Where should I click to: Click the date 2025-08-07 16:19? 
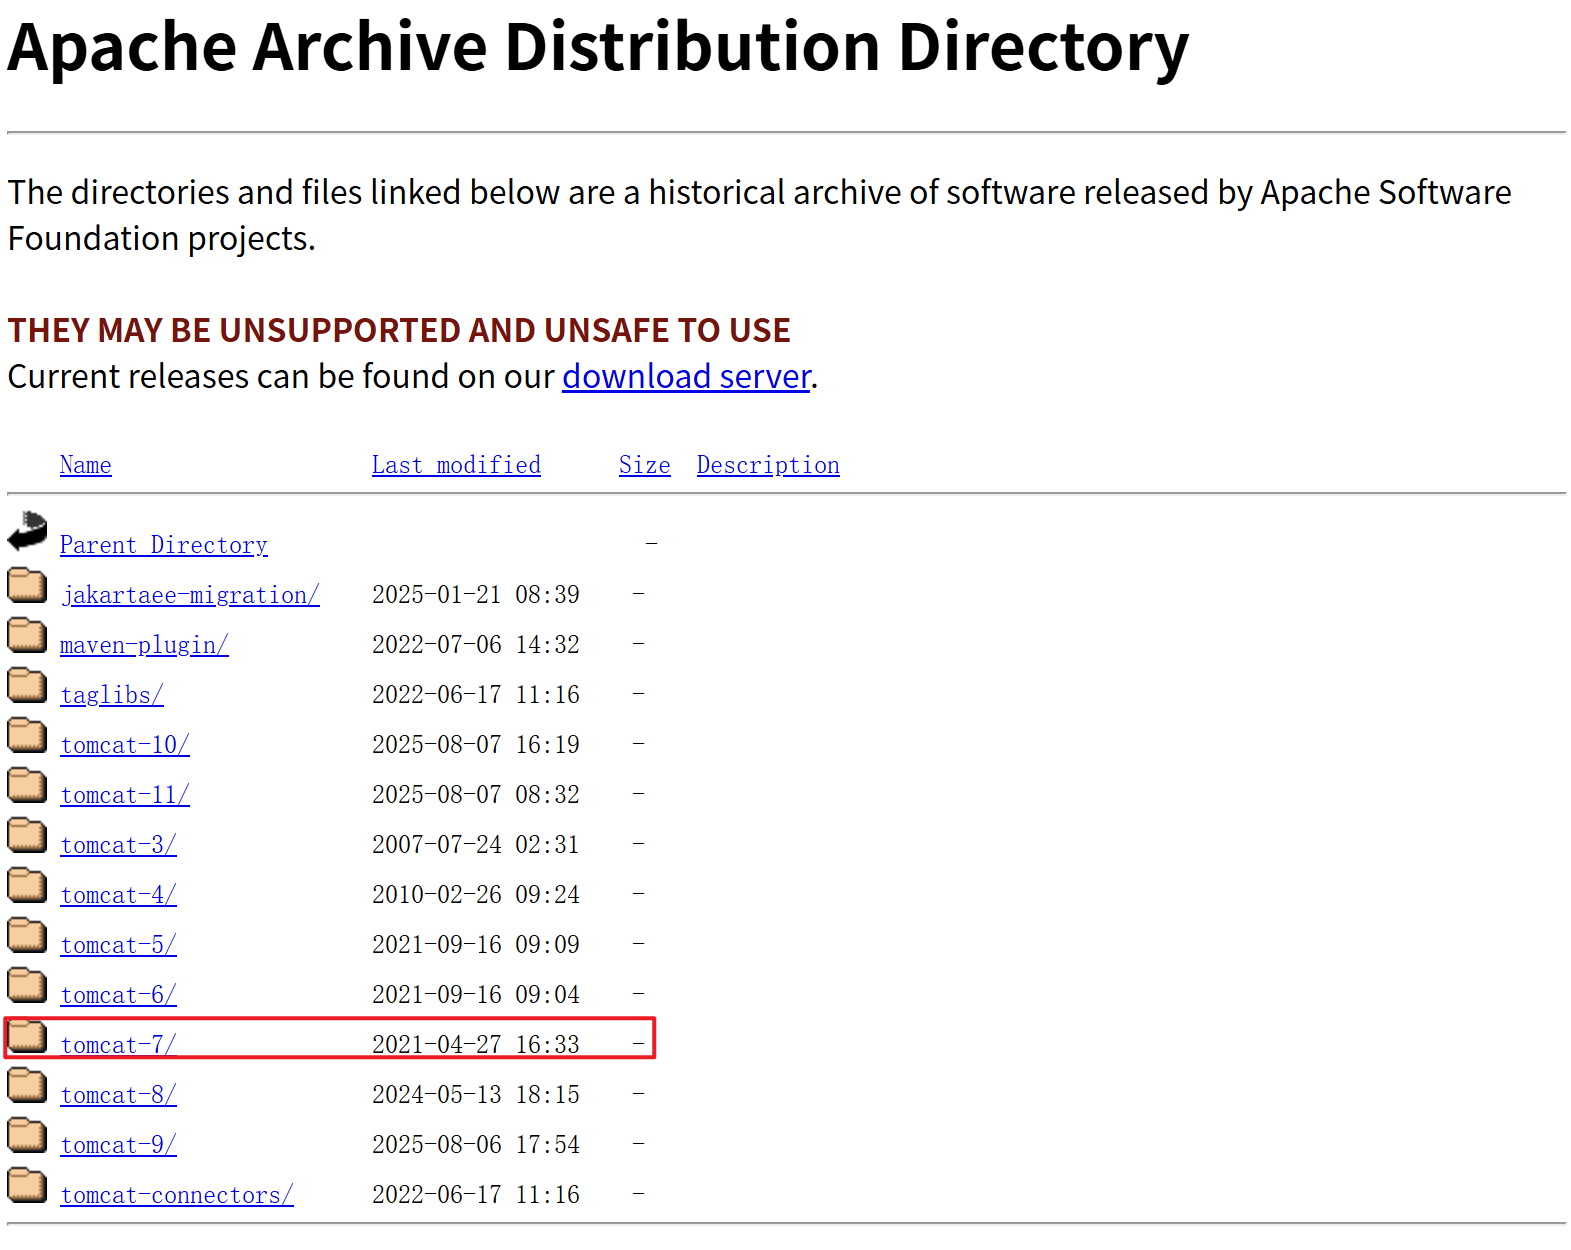476,745
